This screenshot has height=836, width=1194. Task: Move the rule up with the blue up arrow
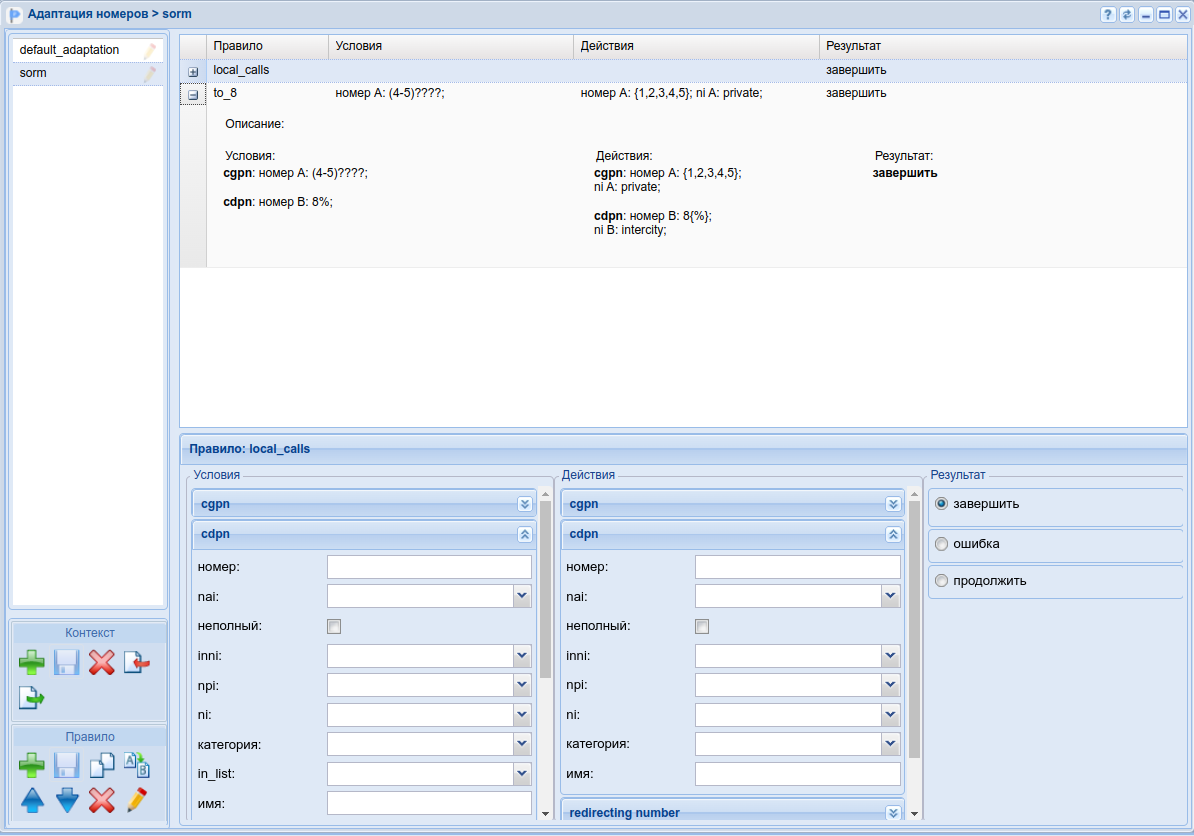pyautogui.click(x=32, y=800)
